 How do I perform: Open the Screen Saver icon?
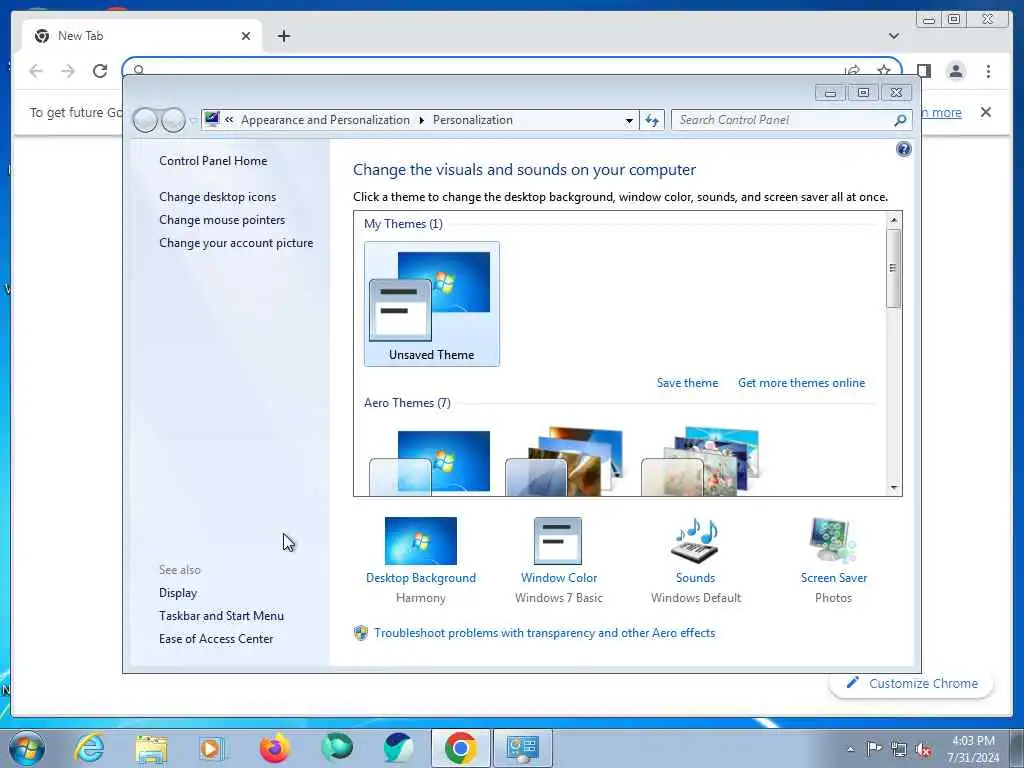click(x=833, y=541)
